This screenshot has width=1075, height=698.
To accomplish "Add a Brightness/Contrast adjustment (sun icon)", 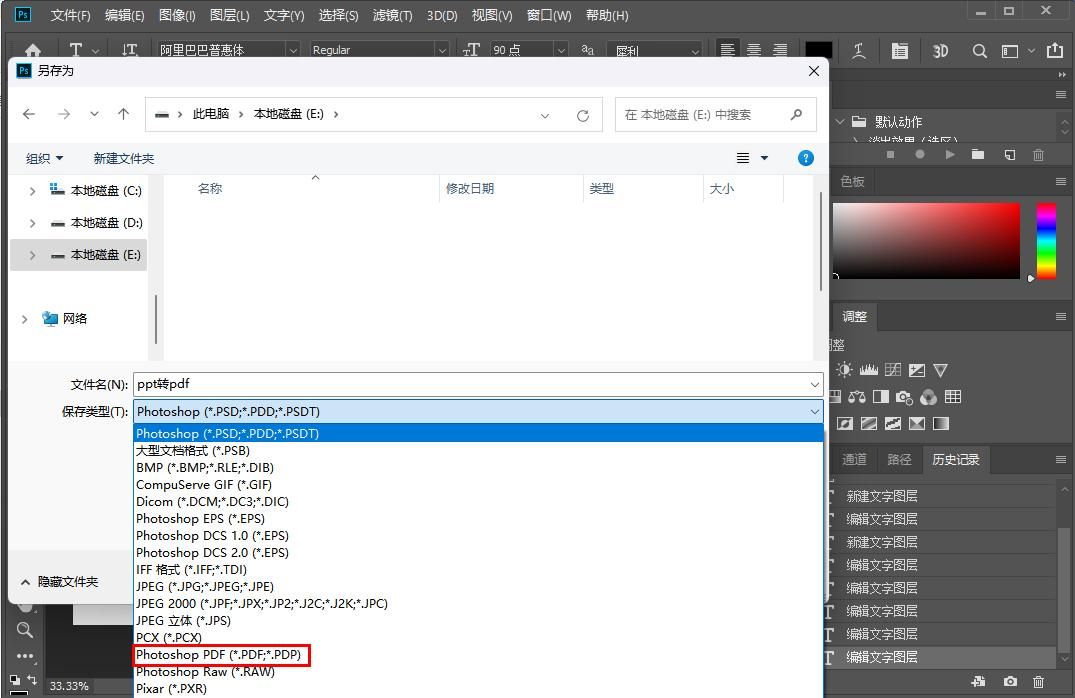I will pos(844,370).
